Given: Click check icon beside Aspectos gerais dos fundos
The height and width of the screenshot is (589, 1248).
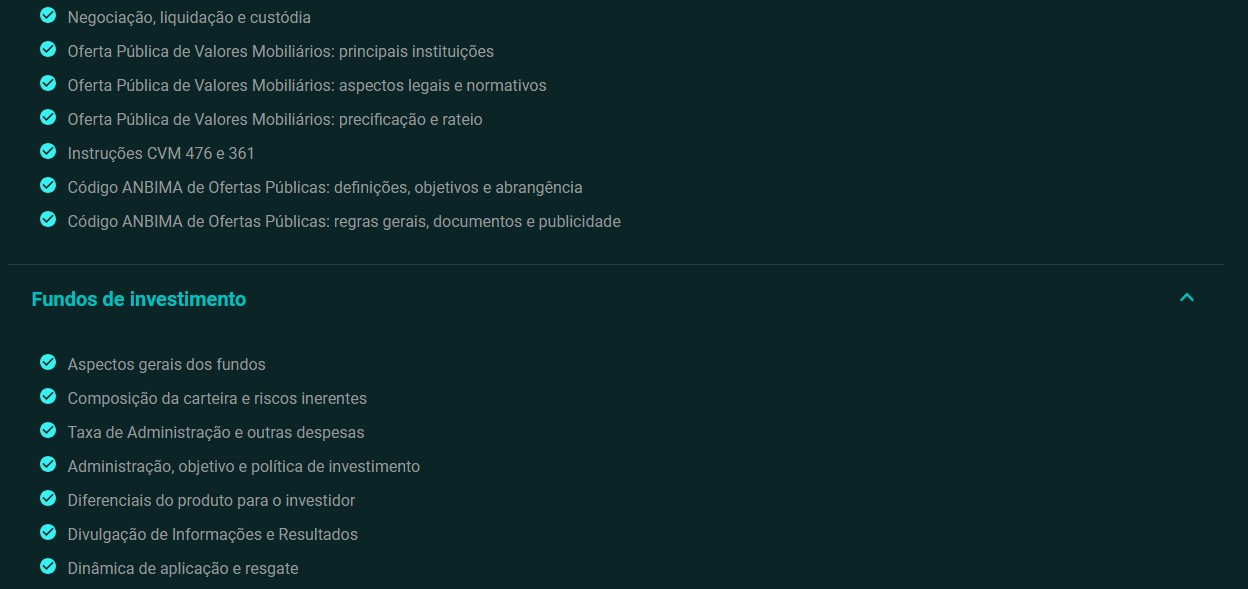Looking at the screenshot, I should pyautogui.click(x=47, y=363).
